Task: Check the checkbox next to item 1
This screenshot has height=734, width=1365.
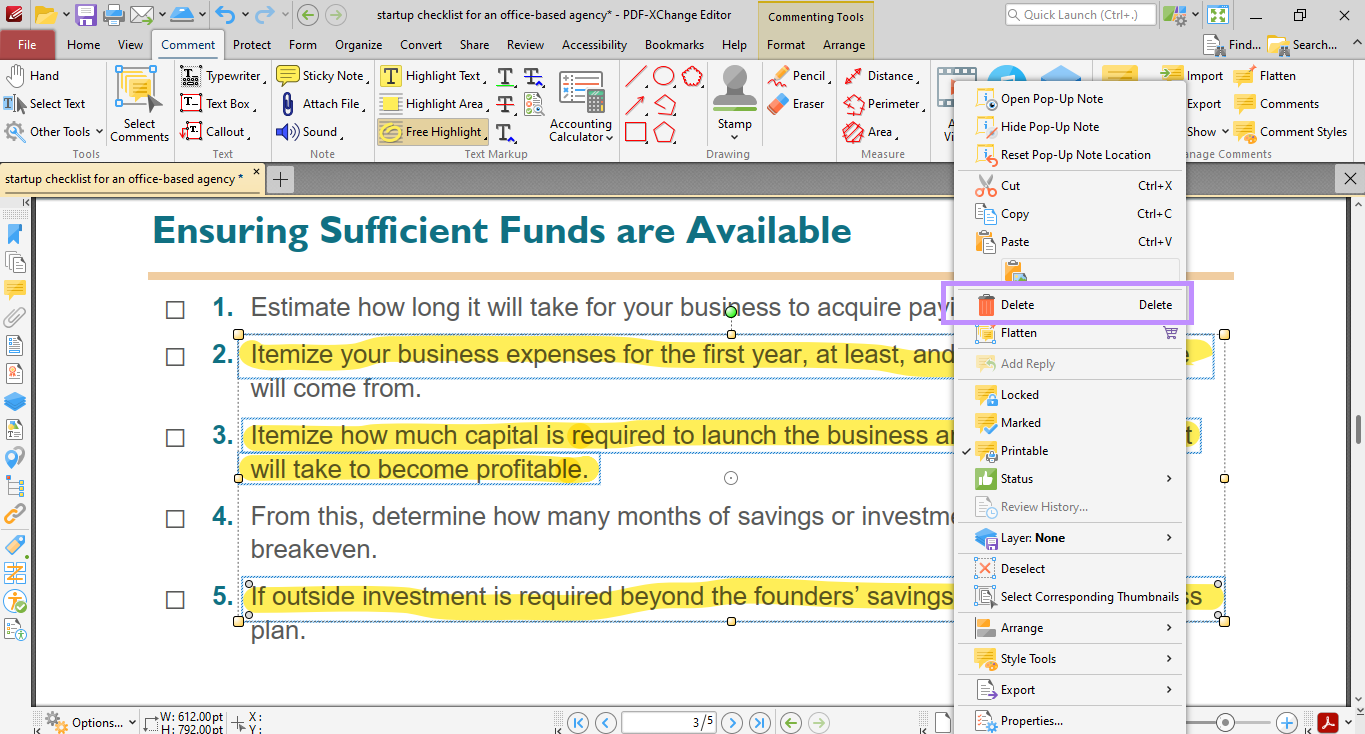Action: pyautogui.click(x=175, y=310)
